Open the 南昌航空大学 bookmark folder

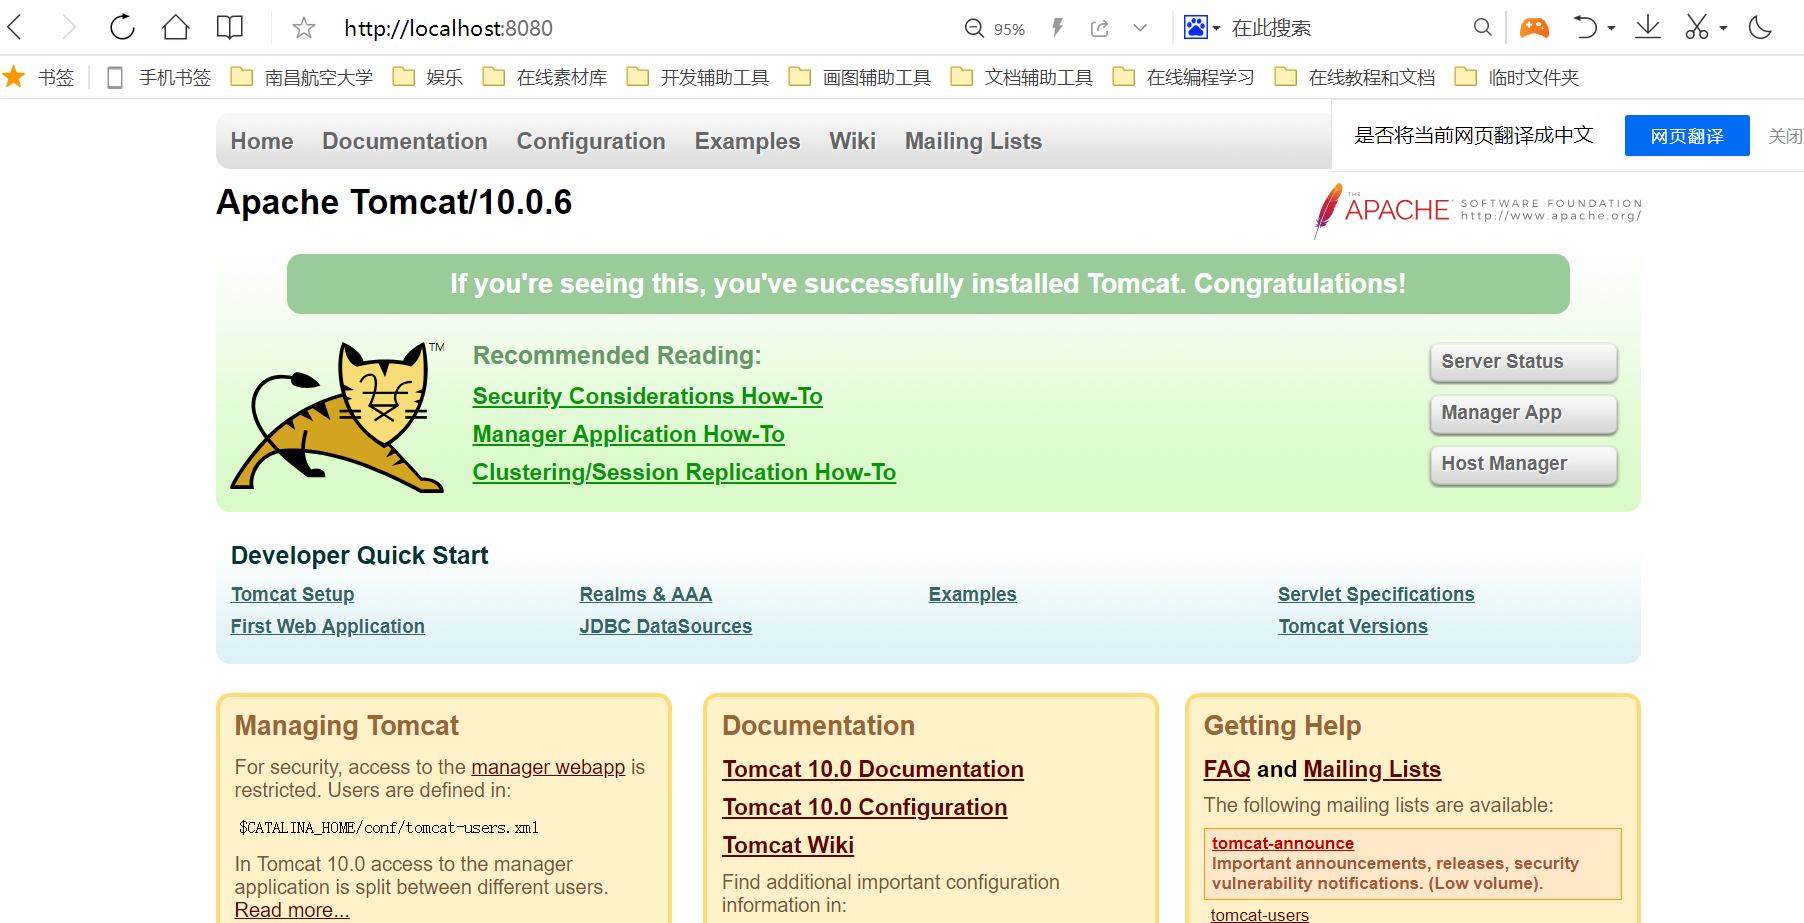click(302, 77)
